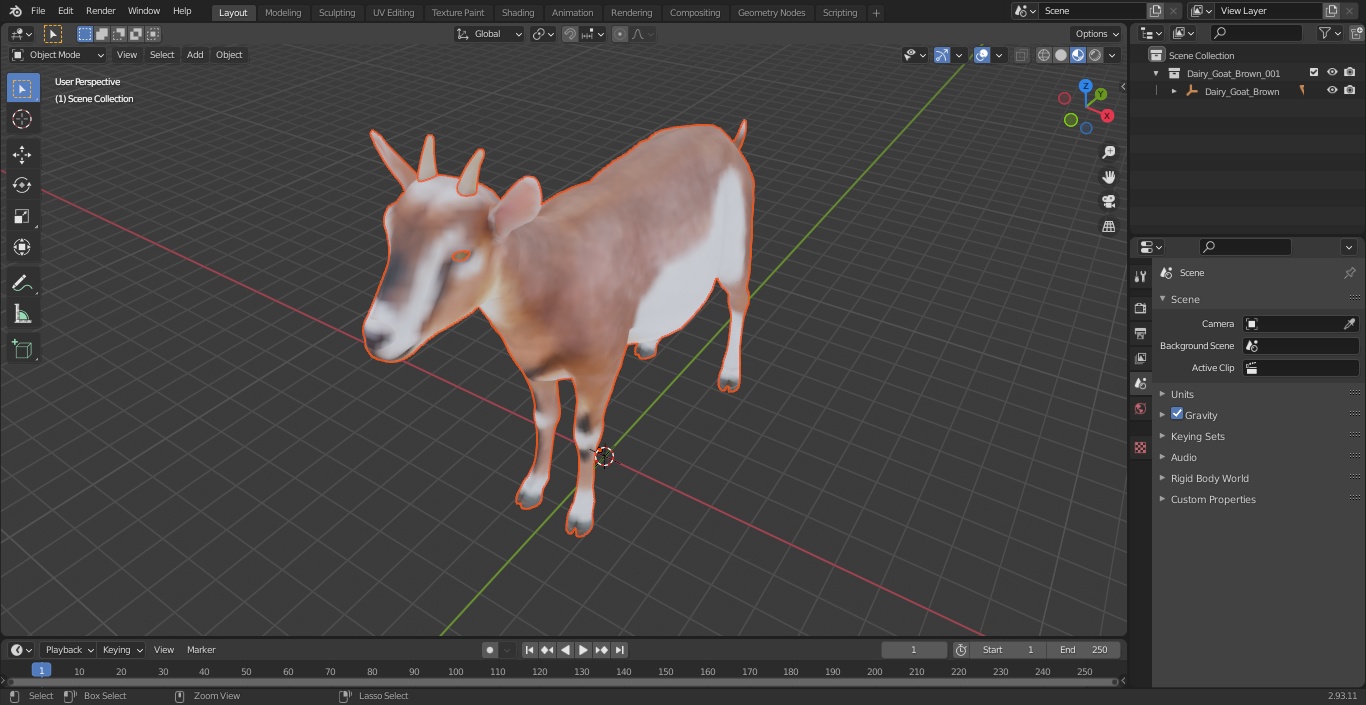Toggle auto keying record button
This screenshot has height=705, width=1366.
tap(490, 650)
